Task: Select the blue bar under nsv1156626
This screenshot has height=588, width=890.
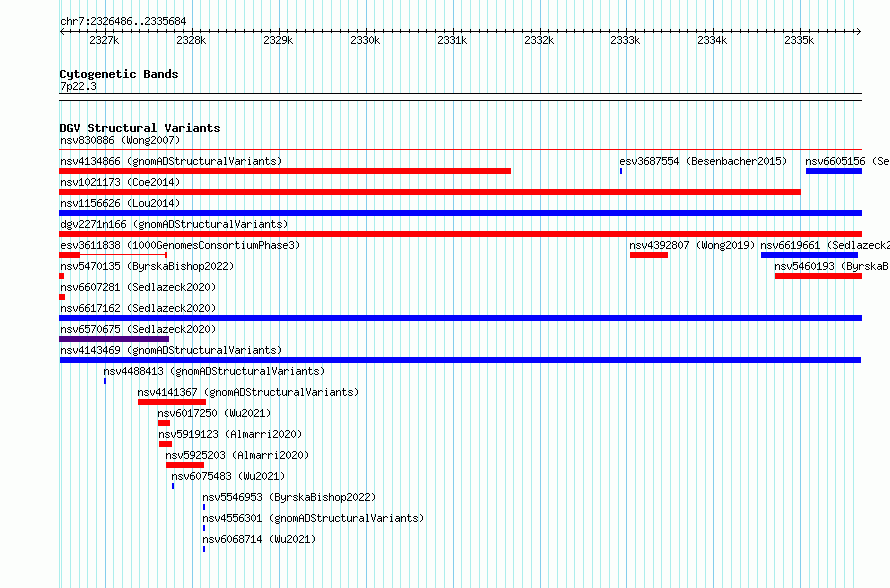Action: [x=460, y=213]
